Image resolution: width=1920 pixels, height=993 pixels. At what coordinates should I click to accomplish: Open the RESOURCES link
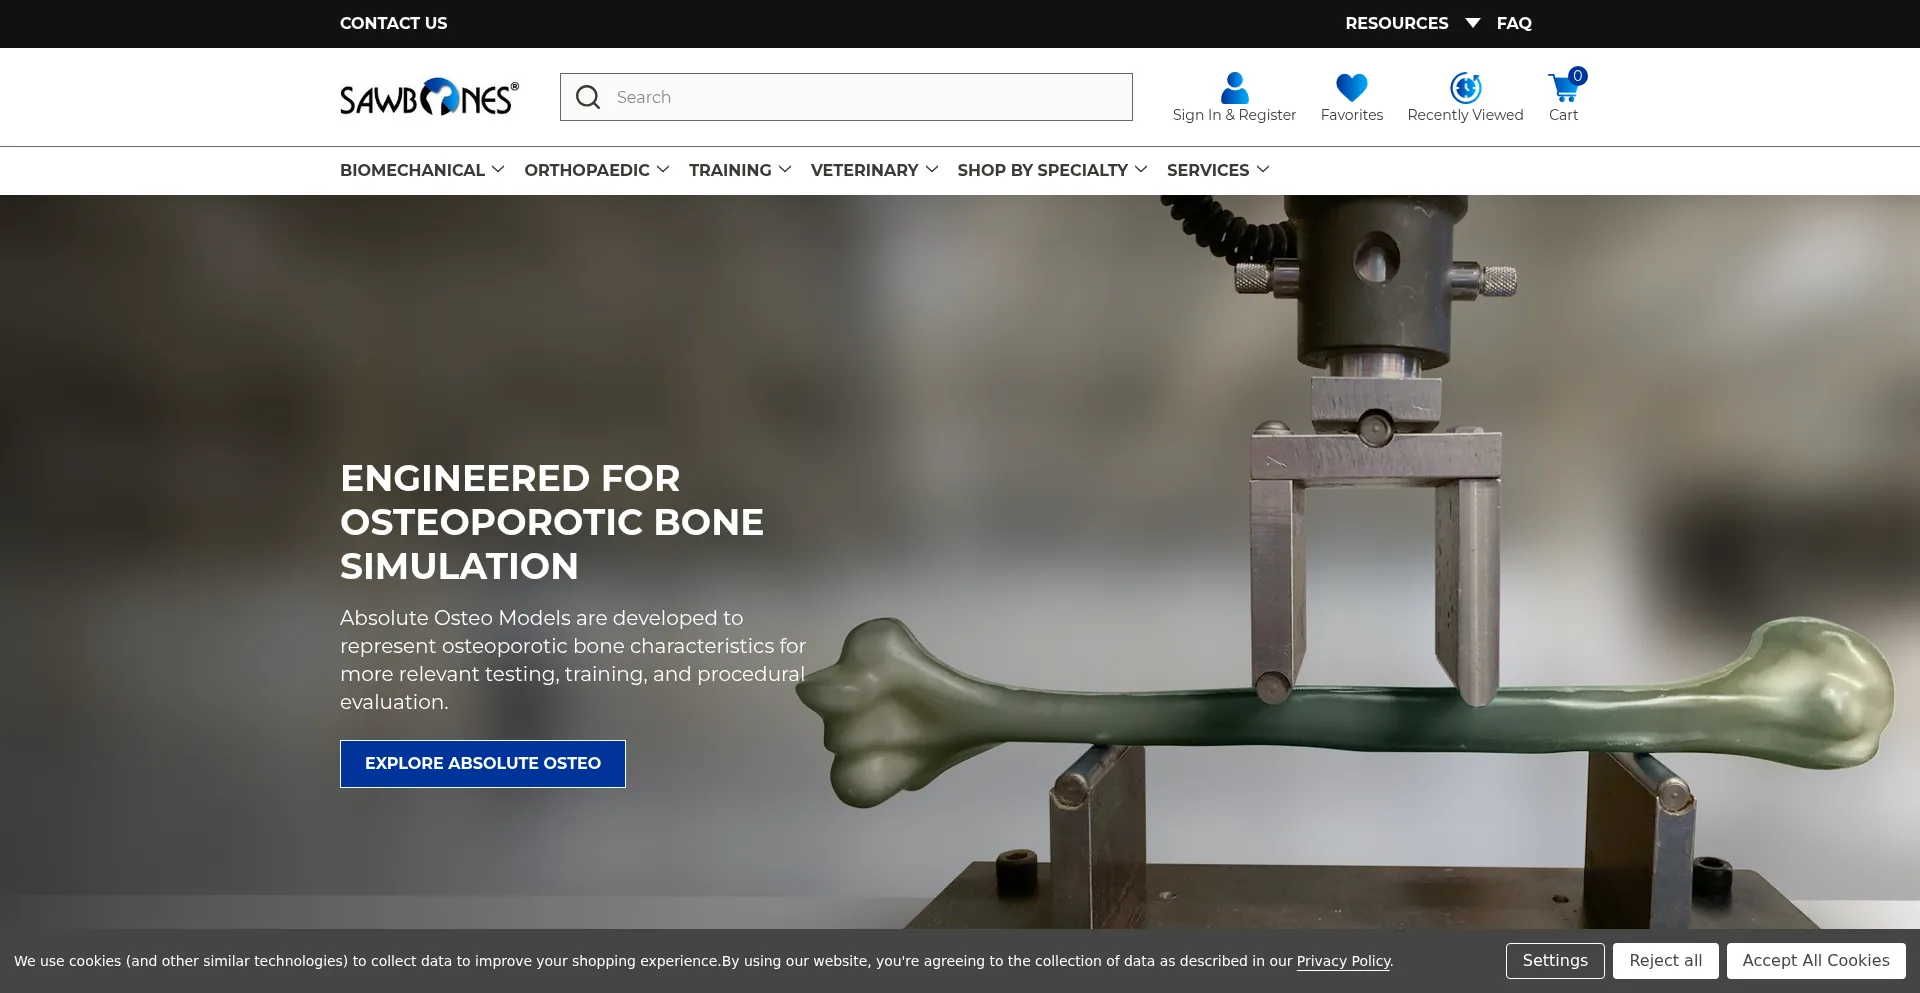(1396, 23)
